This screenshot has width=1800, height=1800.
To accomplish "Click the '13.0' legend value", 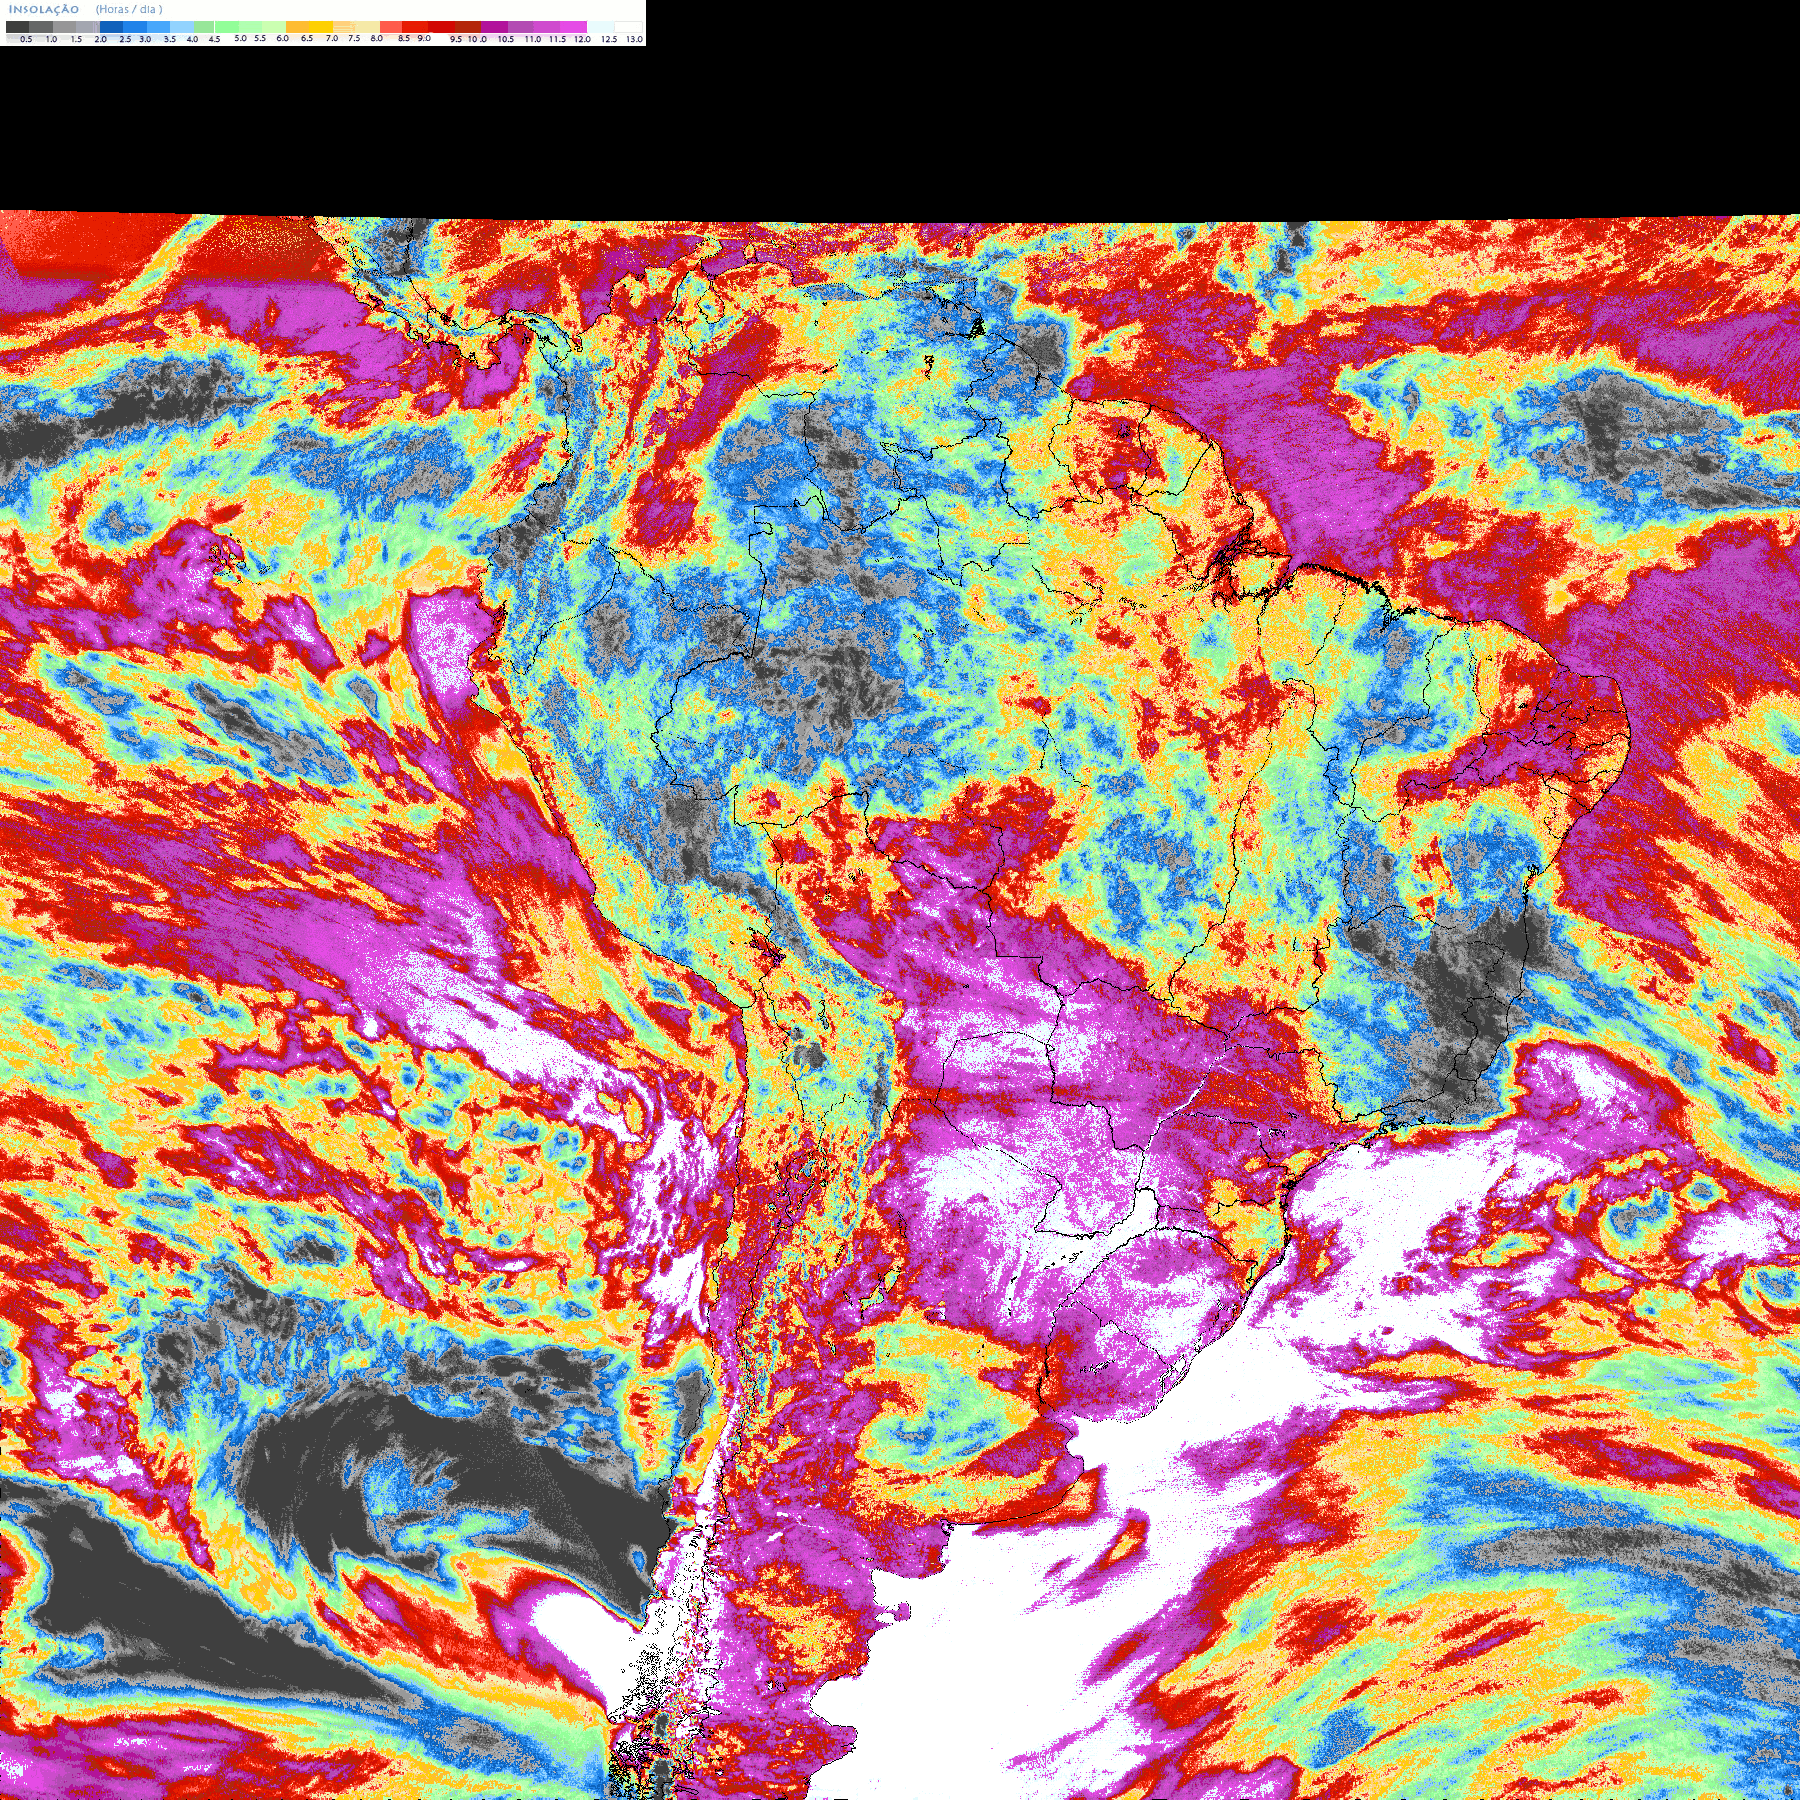I will (634, 39).
